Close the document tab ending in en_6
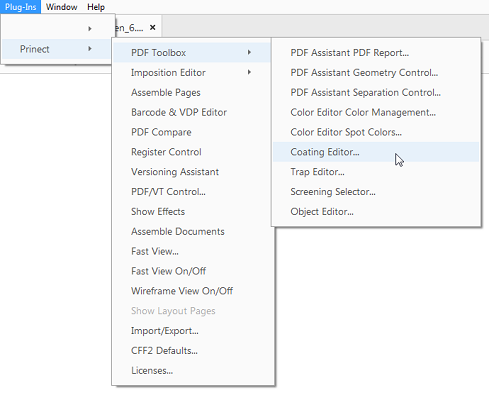This screenshot has height=400, width=489. 153,27
